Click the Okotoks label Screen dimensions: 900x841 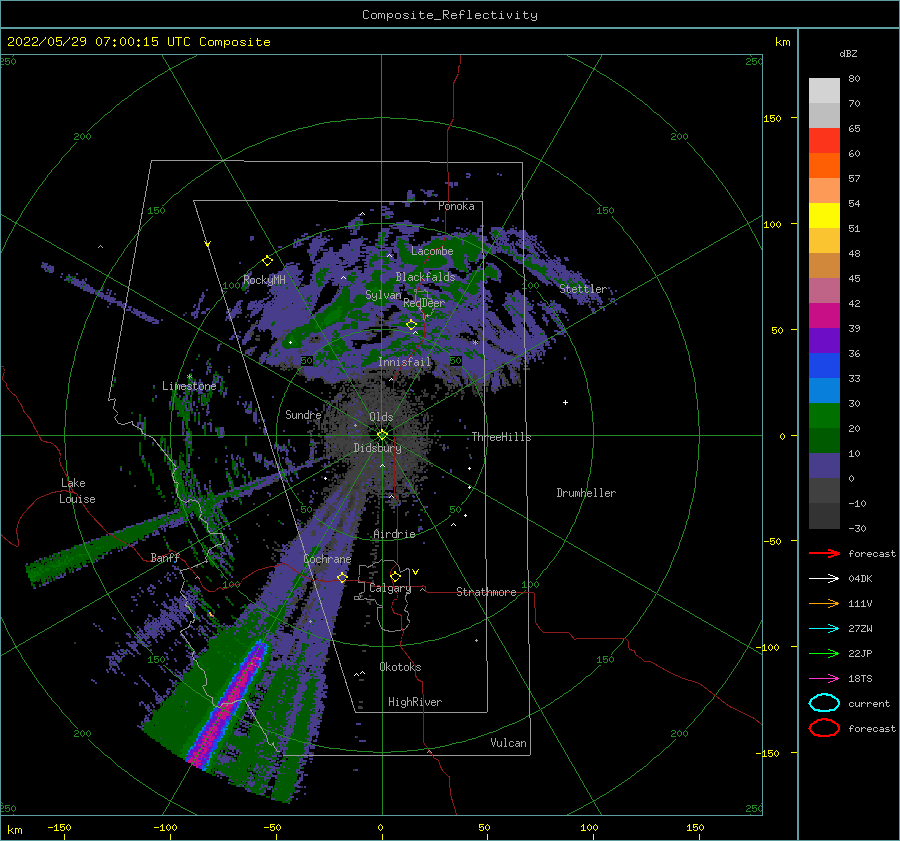pyautogui.click(x=400, y=667)
